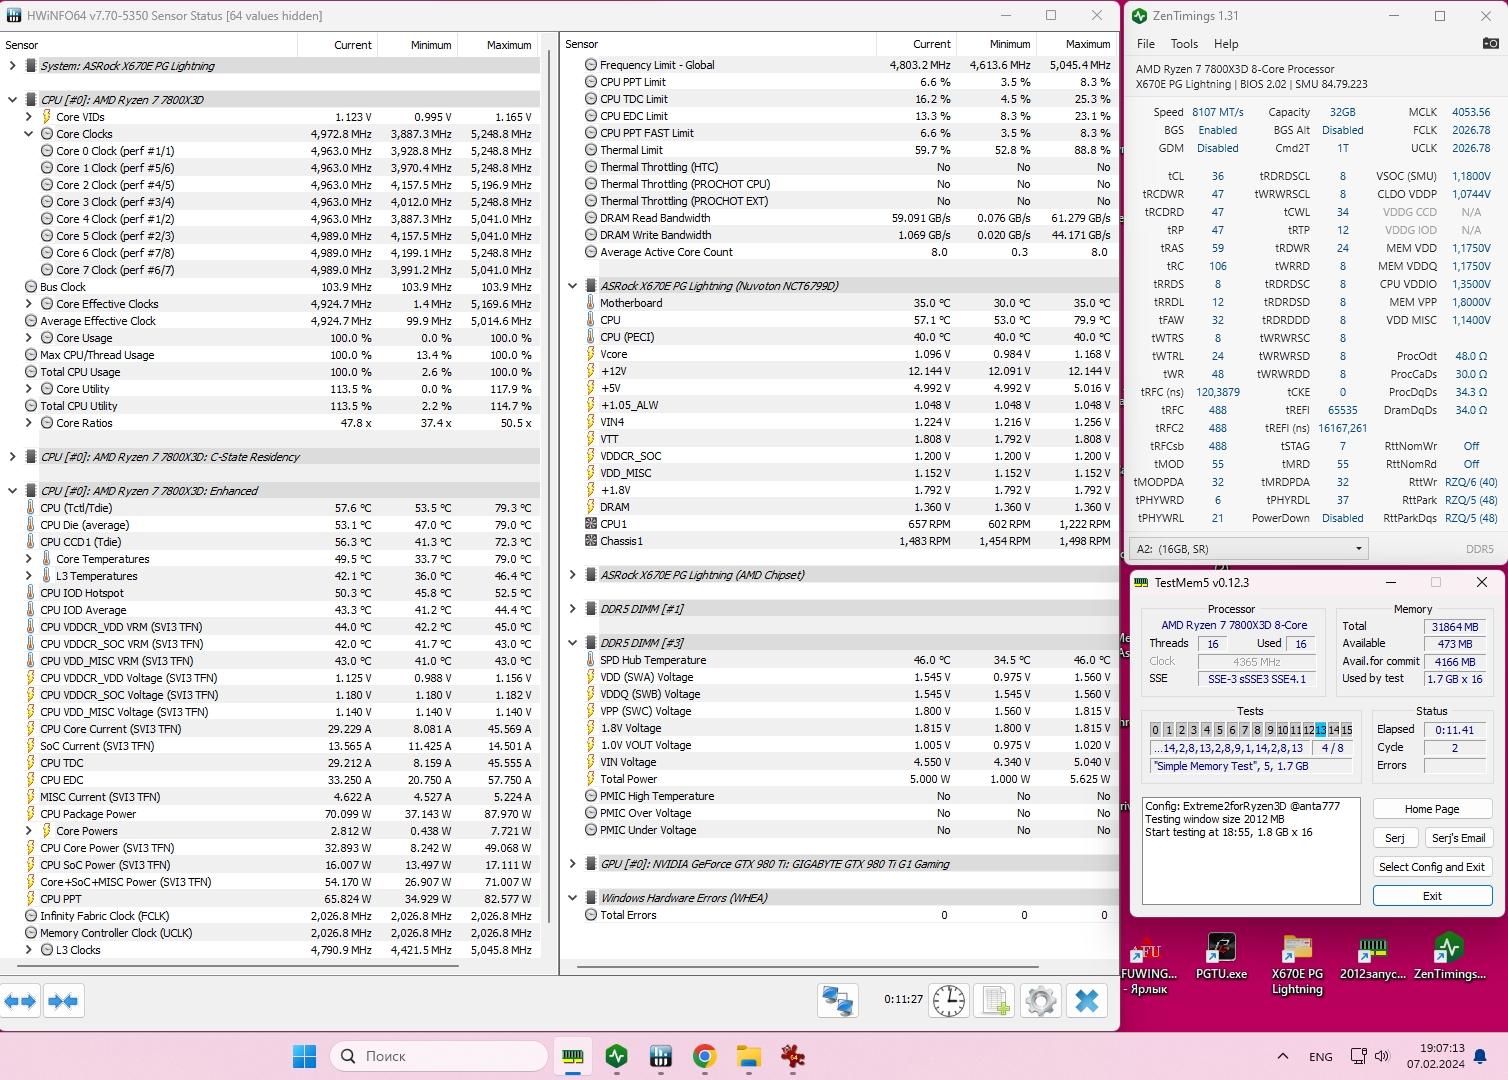The width and height of the screenshot is (1508, 1080).
Task: Click the collapse-columns arrows icon in HWiNFO
Action: [63, 1000]
